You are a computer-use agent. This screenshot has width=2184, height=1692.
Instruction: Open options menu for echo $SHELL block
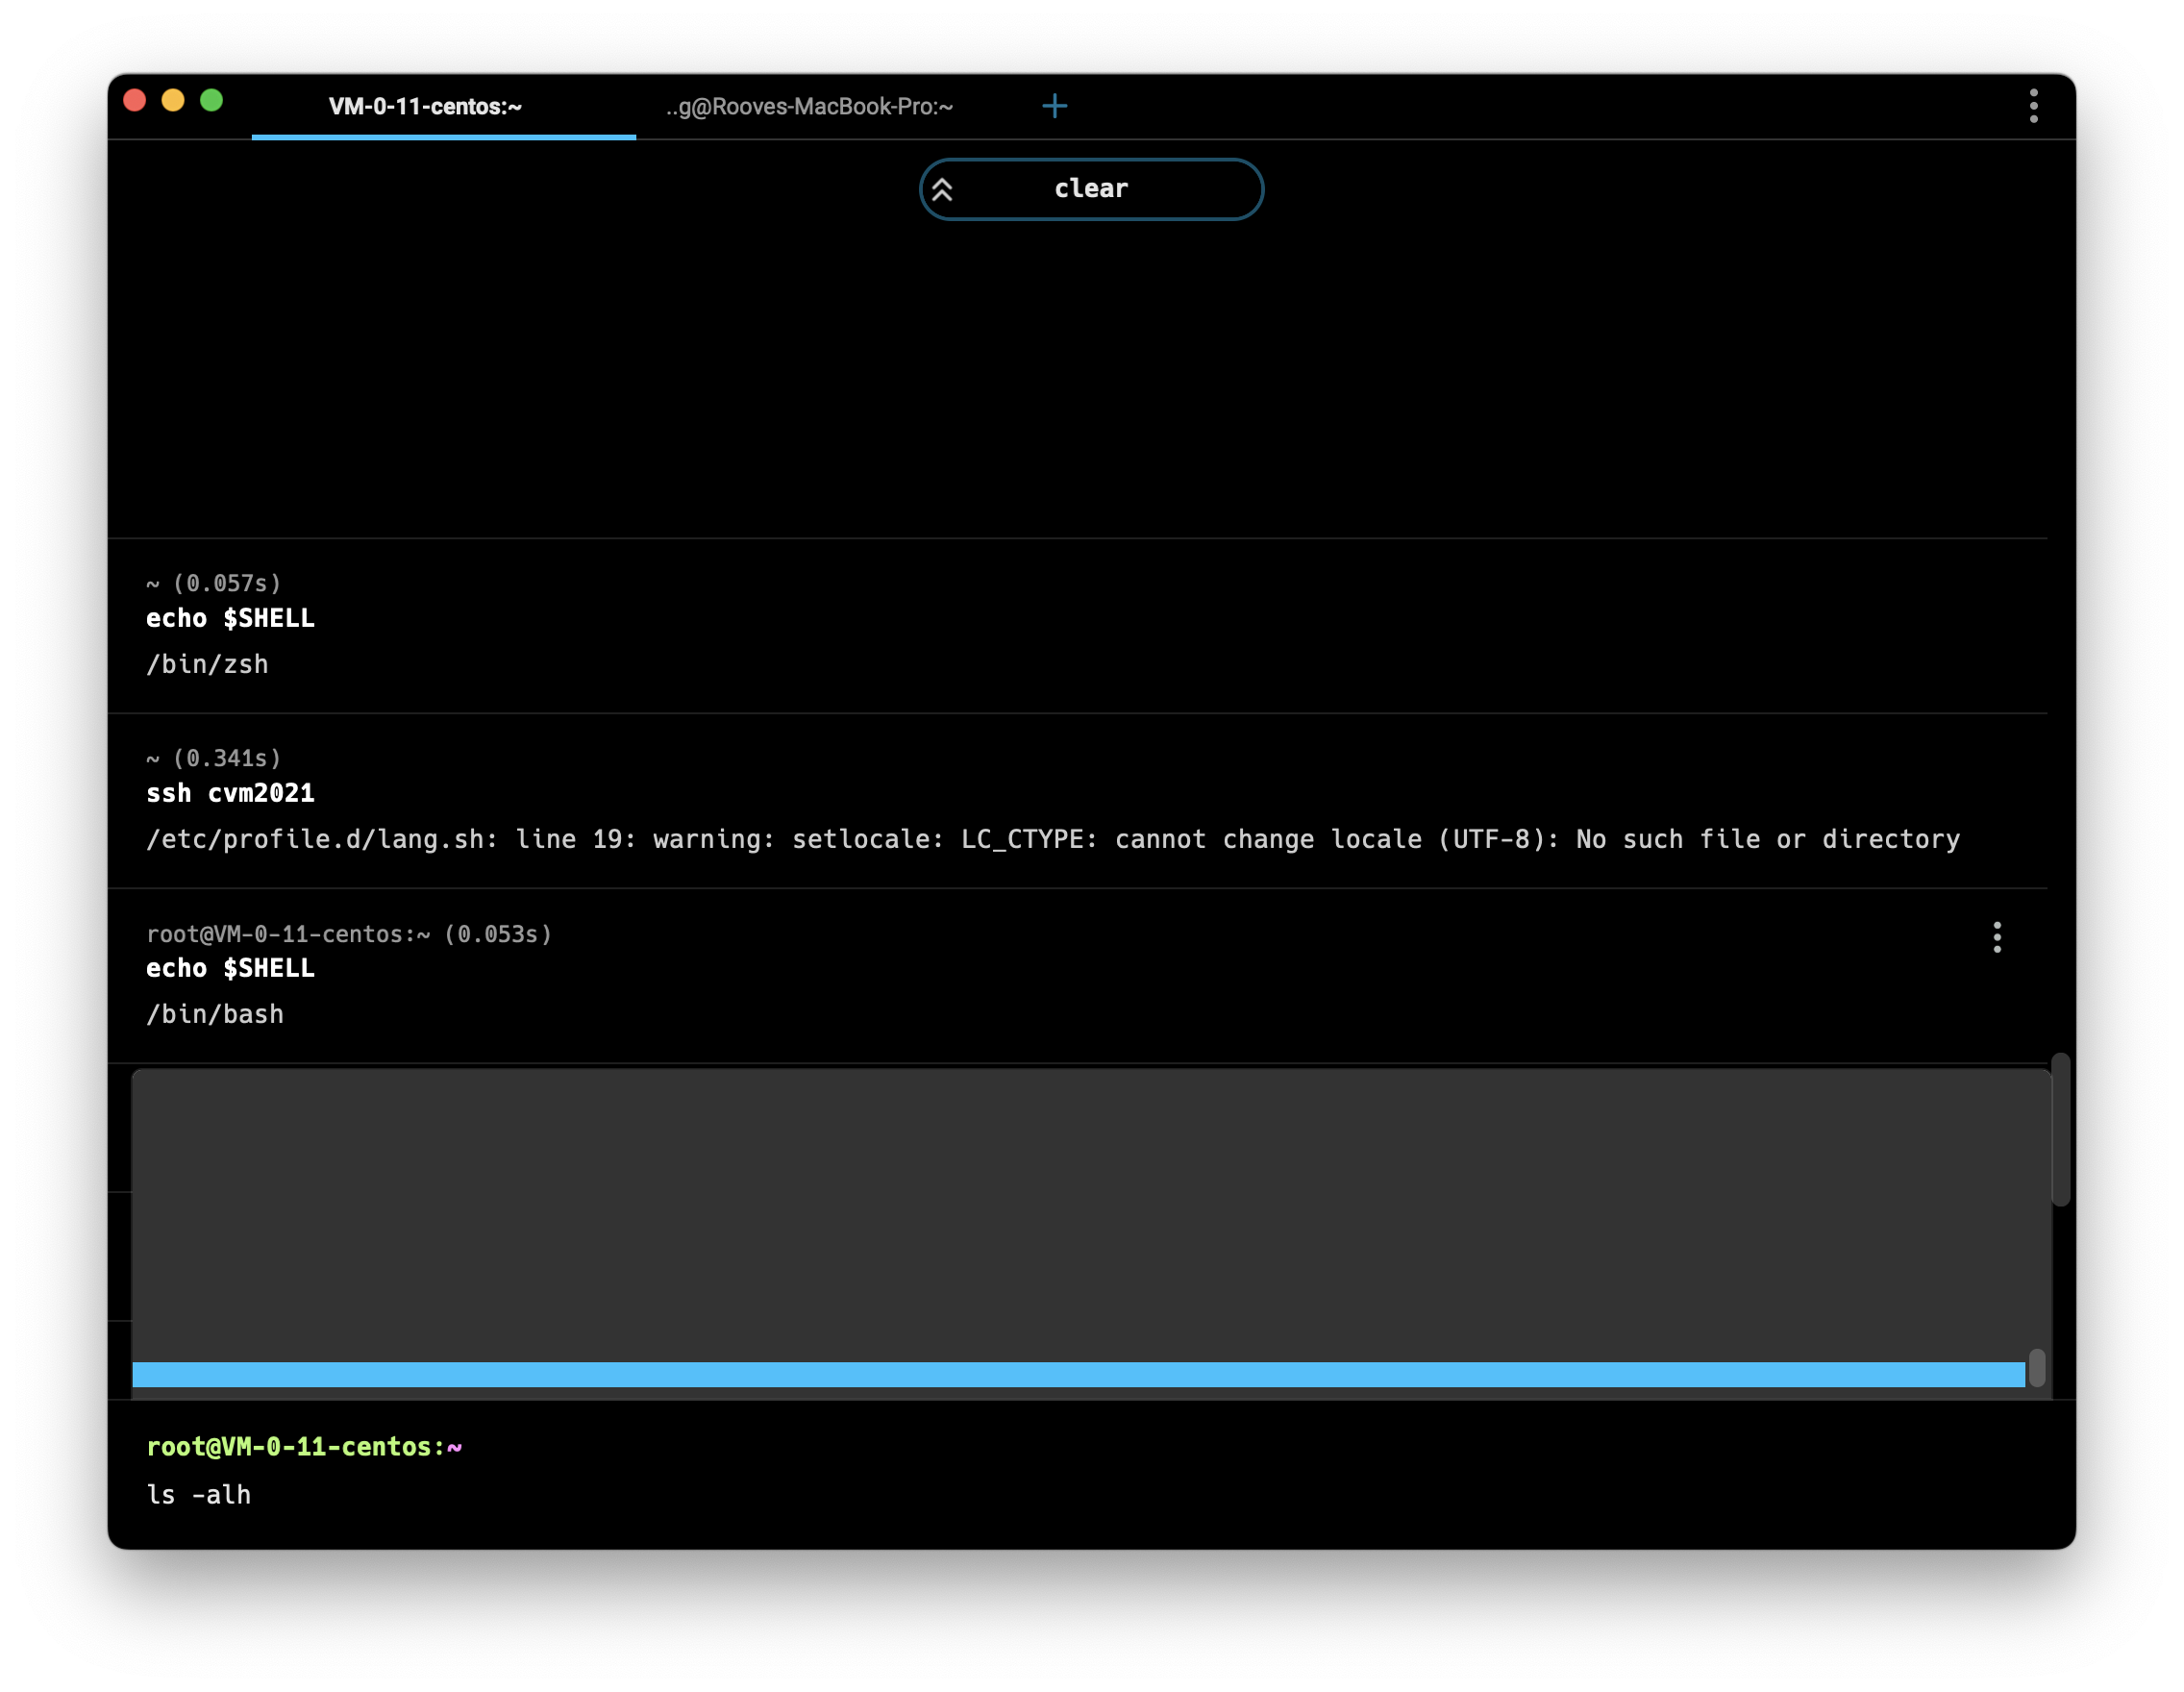[x=1997, y=936]
